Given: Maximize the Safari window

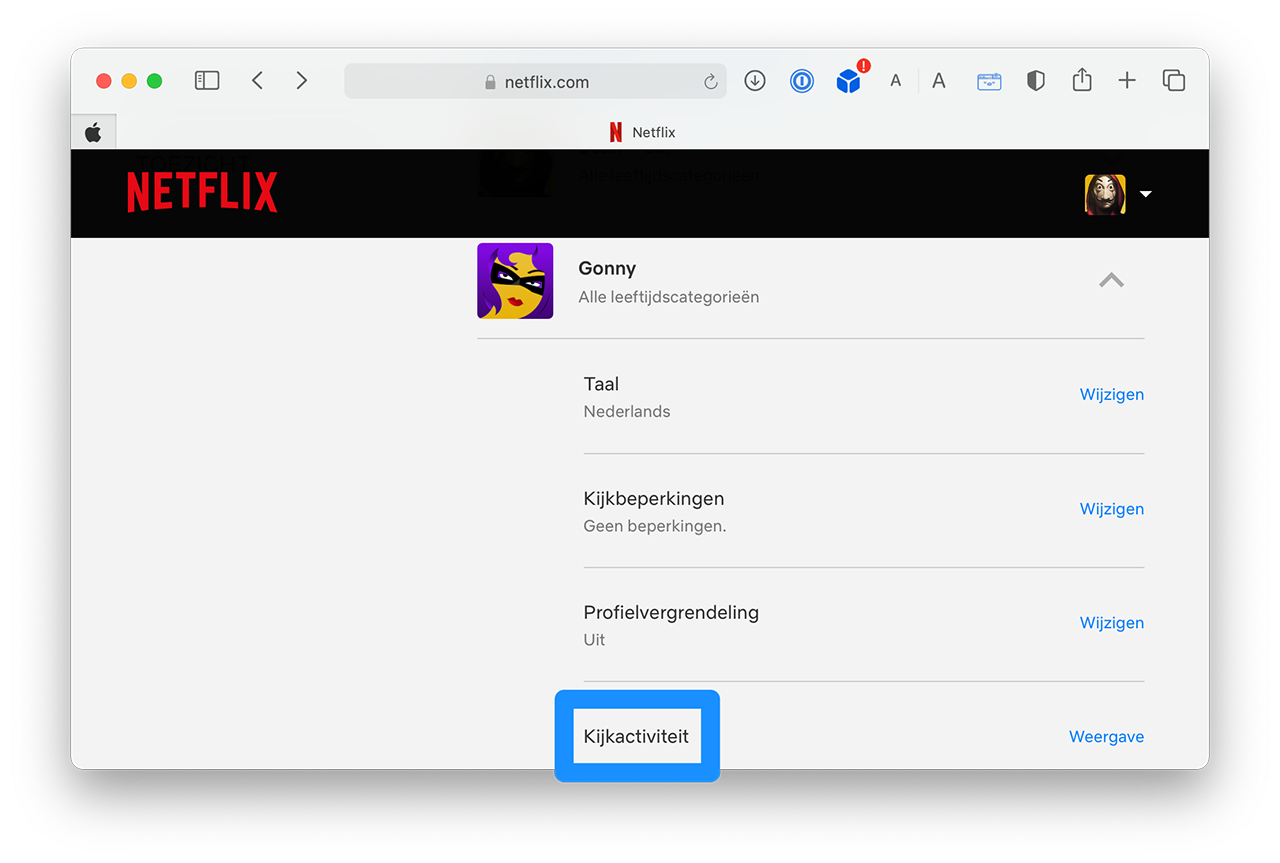Looking at the screenshot, I should click(x=154, y=81).
